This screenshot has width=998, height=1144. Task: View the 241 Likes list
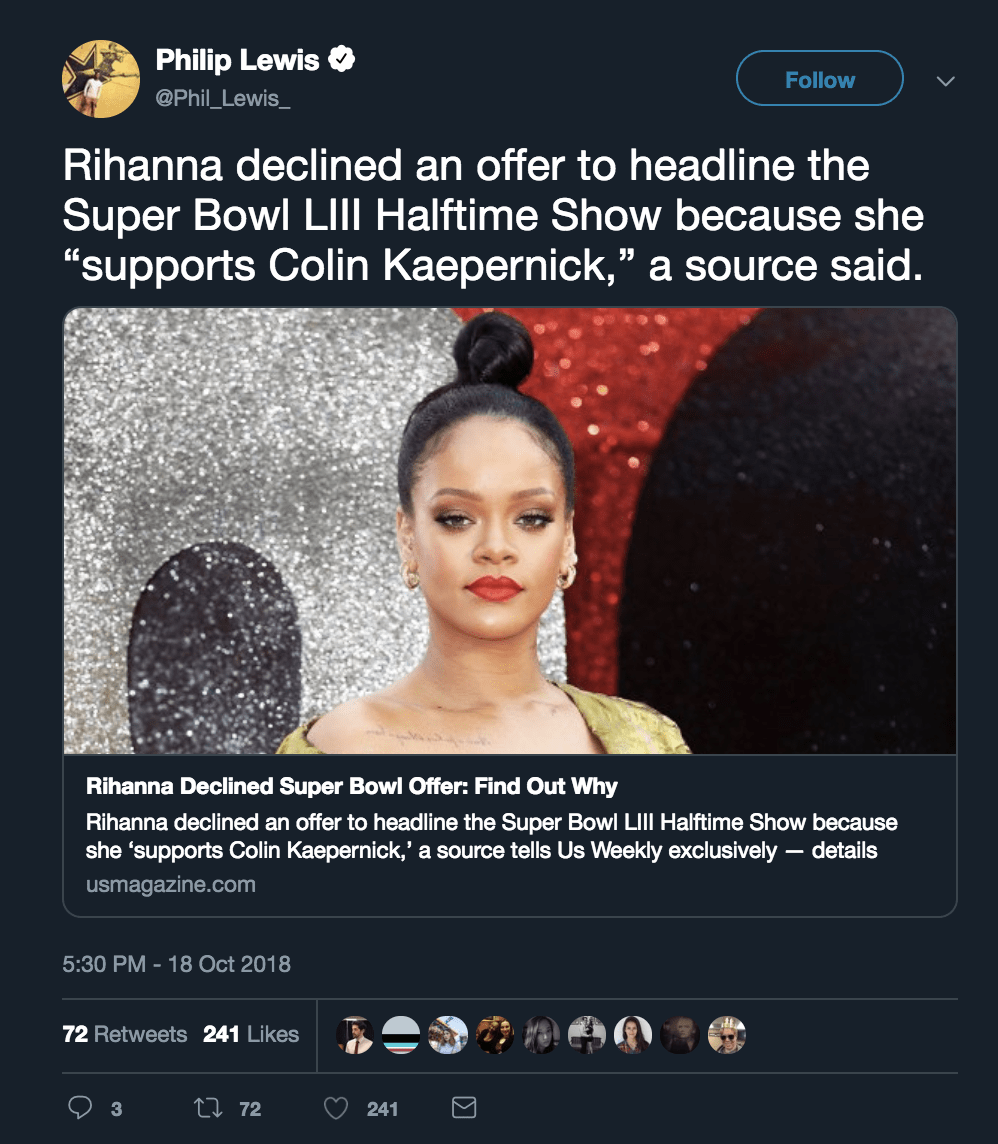point(251,1034)
